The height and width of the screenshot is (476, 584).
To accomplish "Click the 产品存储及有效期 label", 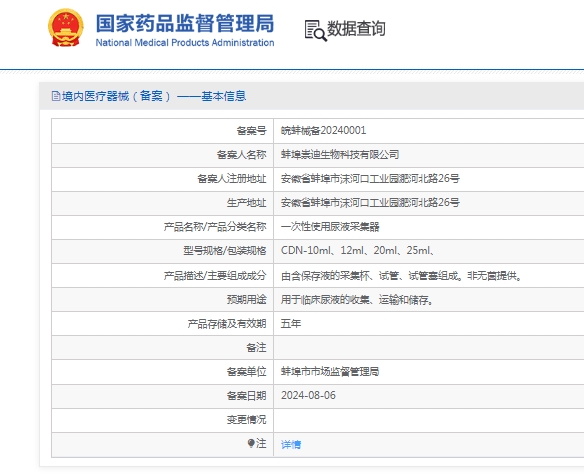I will click(x=227, y=323).
